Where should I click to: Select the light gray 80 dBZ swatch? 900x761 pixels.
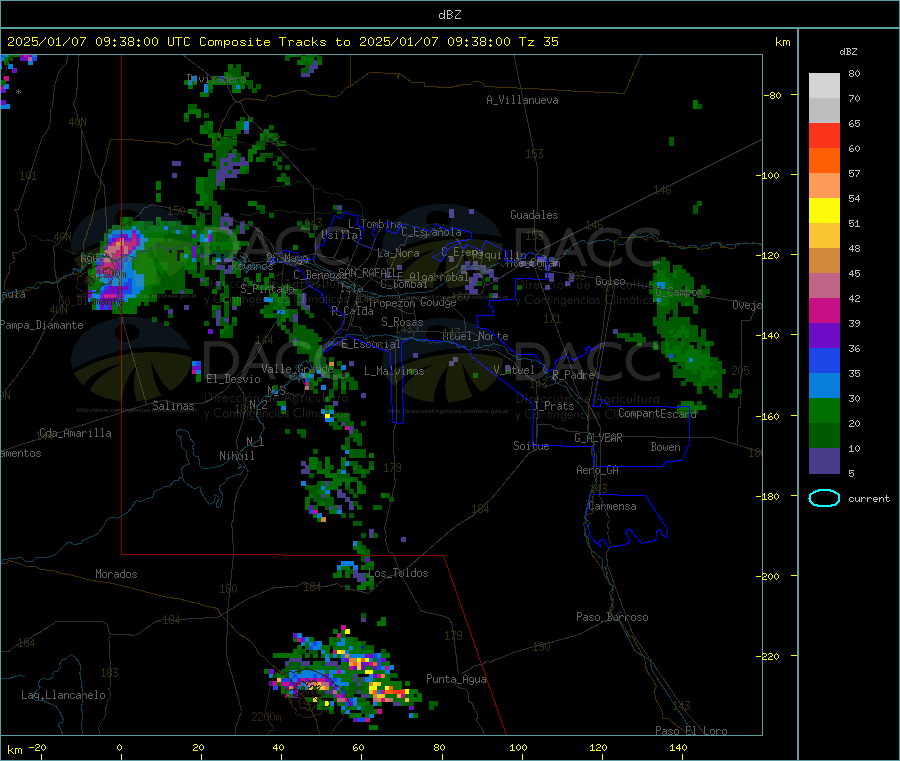(x=824, y=86)
